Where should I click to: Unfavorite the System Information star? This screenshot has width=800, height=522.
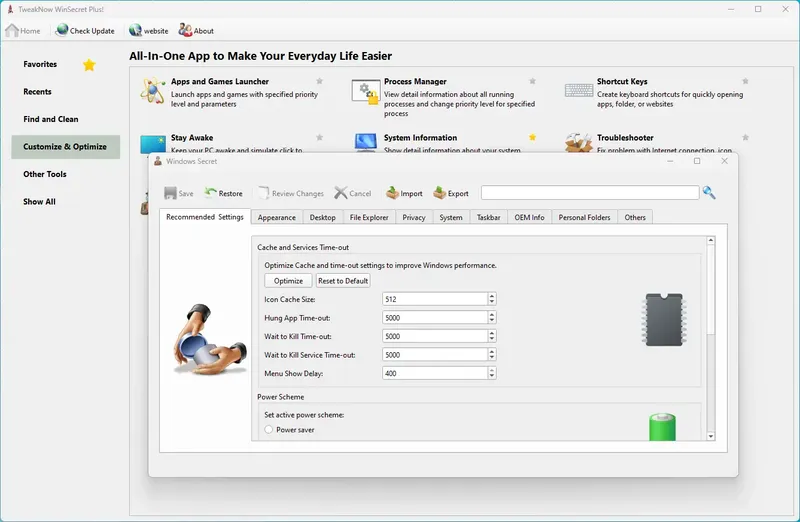tap(532, 137)
